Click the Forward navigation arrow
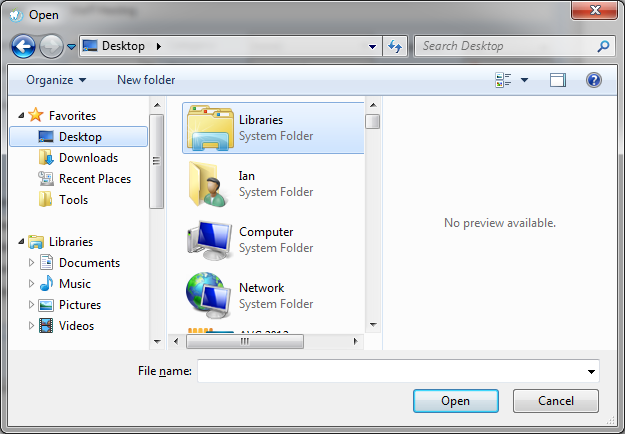 51,46
